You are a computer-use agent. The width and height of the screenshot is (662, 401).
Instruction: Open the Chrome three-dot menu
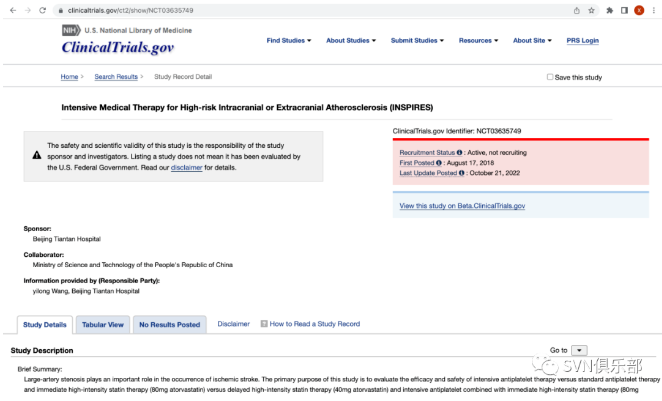point(654,11)
